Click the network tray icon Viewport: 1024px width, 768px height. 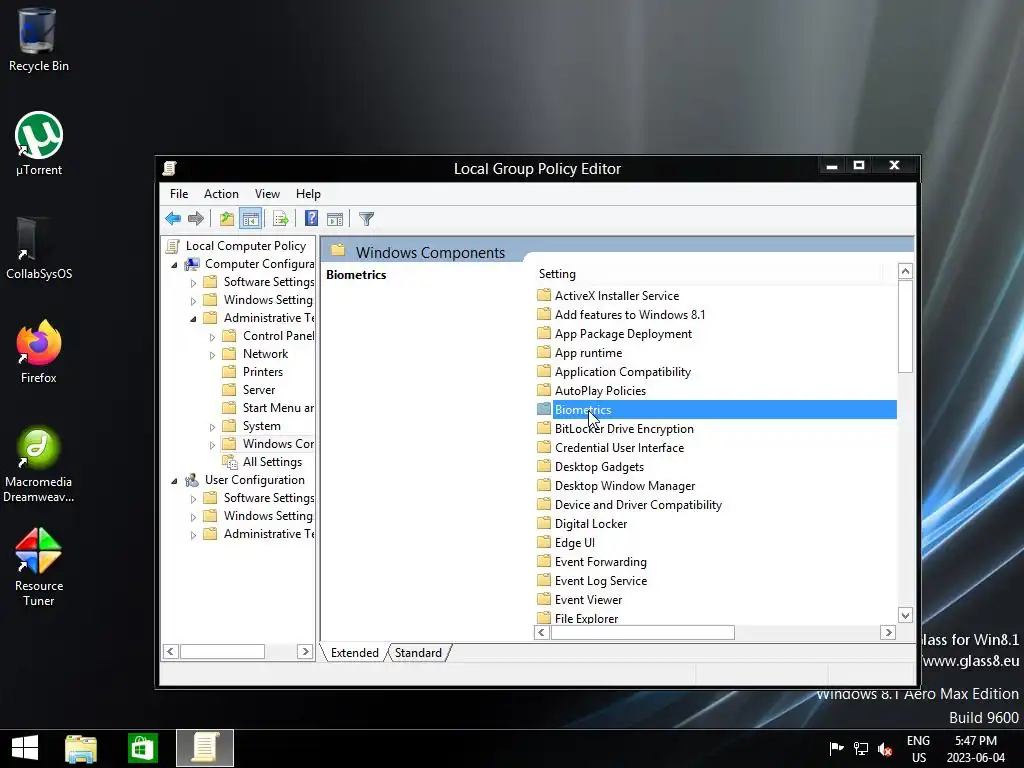[861, 748]
